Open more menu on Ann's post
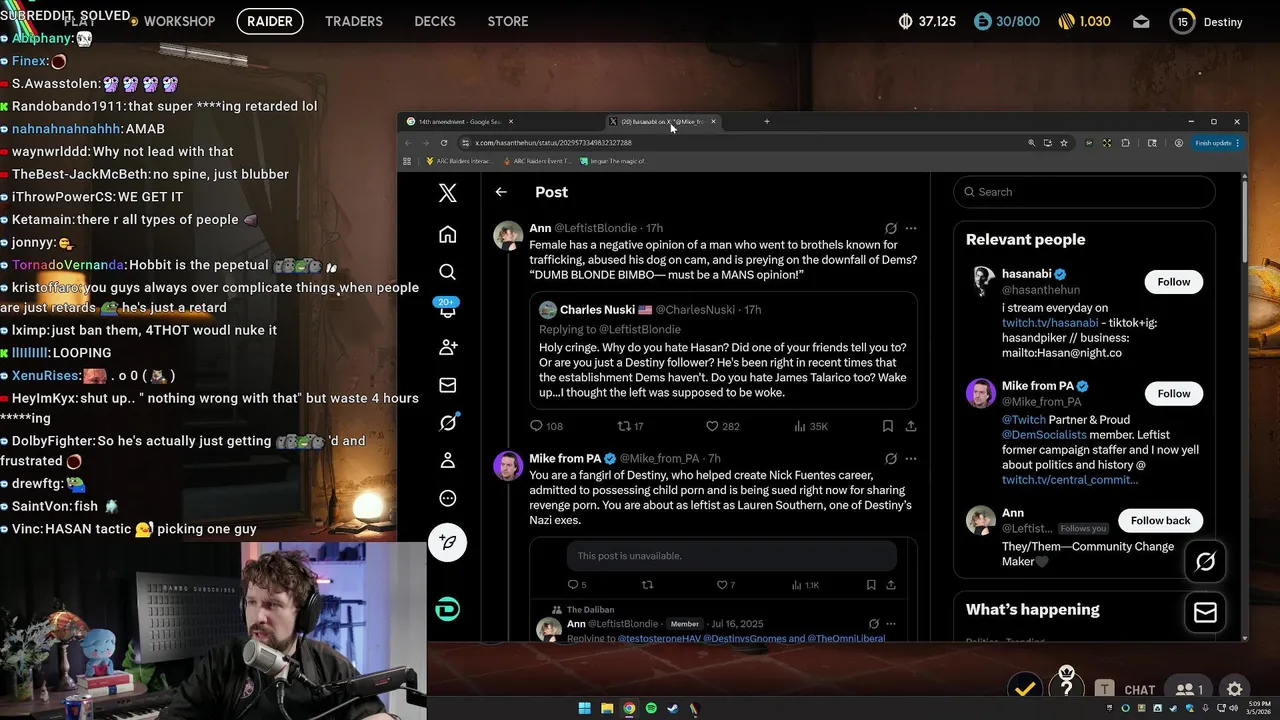Viewport: 1280px width, 720px height. (911, 228)
